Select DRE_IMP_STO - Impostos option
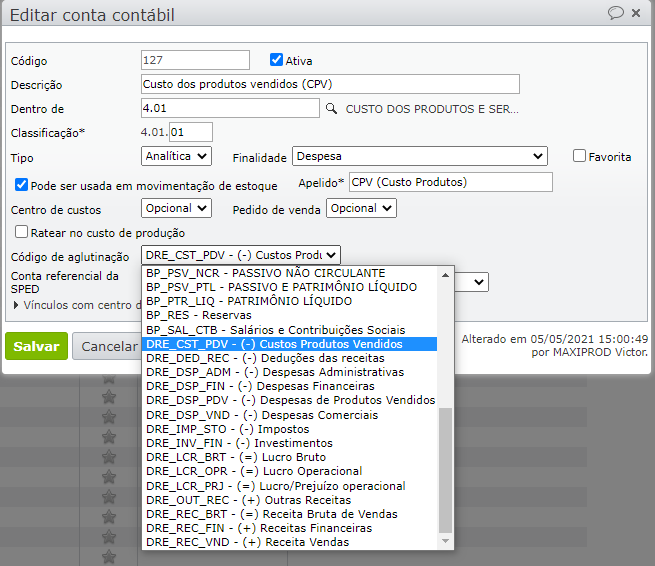Viewport: 655px width, 566px height. (289, 429)
